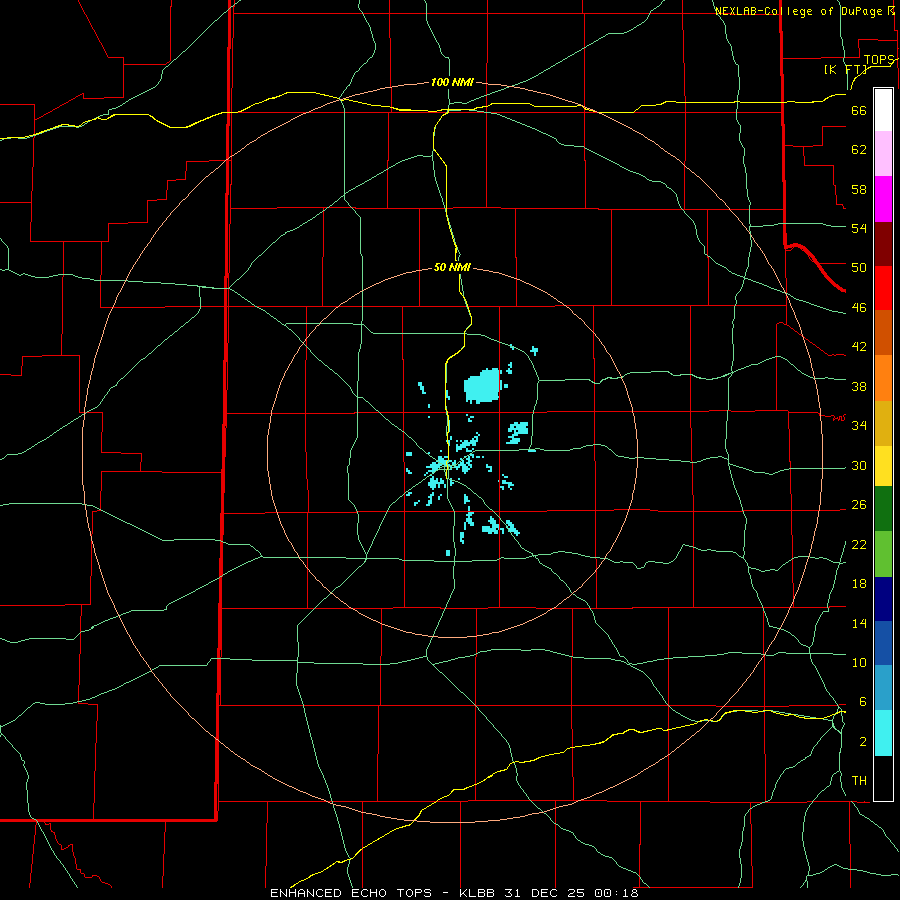Choose the navy blue legend band
Viewport: 900px width, 900px height.
point(883,599)
